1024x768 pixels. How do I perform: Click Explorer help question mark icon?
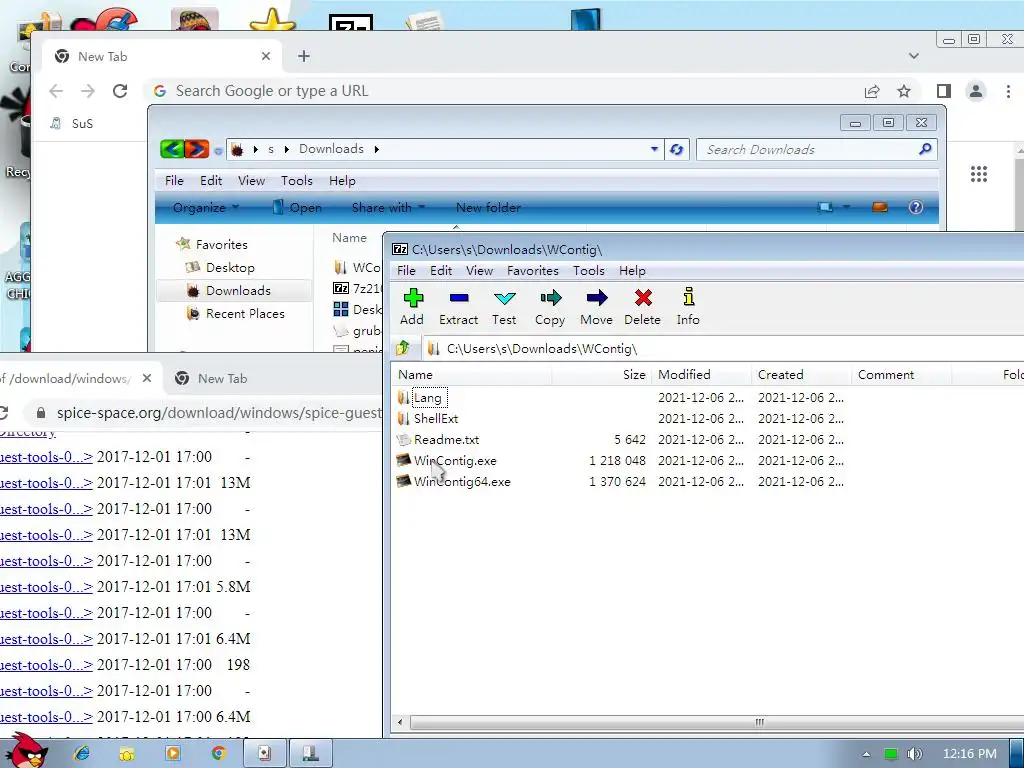tap(916, 208)
